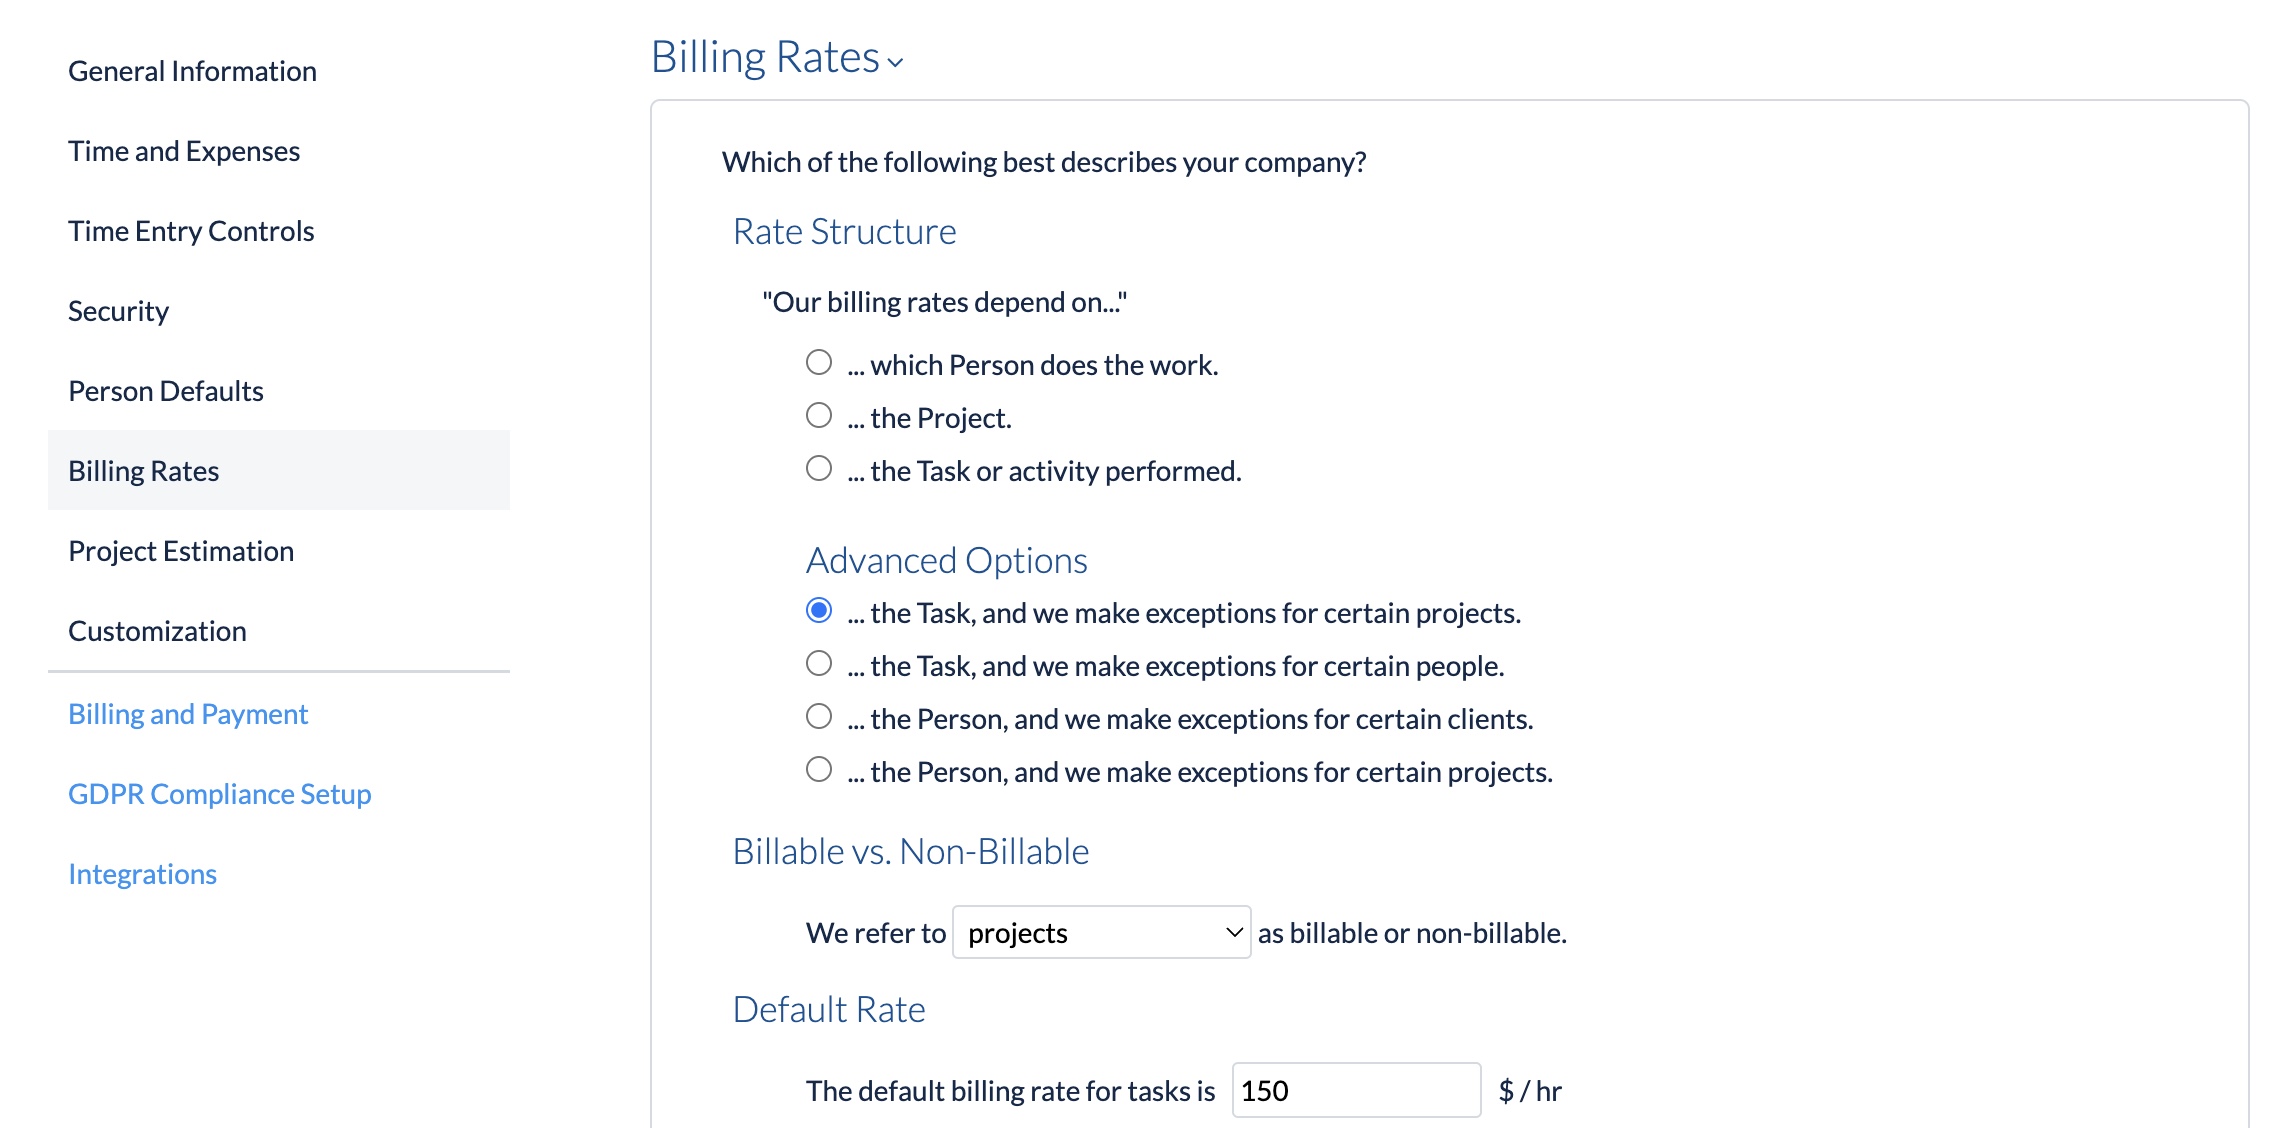Screen dimensions: 2272x1128
Task: Go to Person Defaults settings
Action: point(166,391)
